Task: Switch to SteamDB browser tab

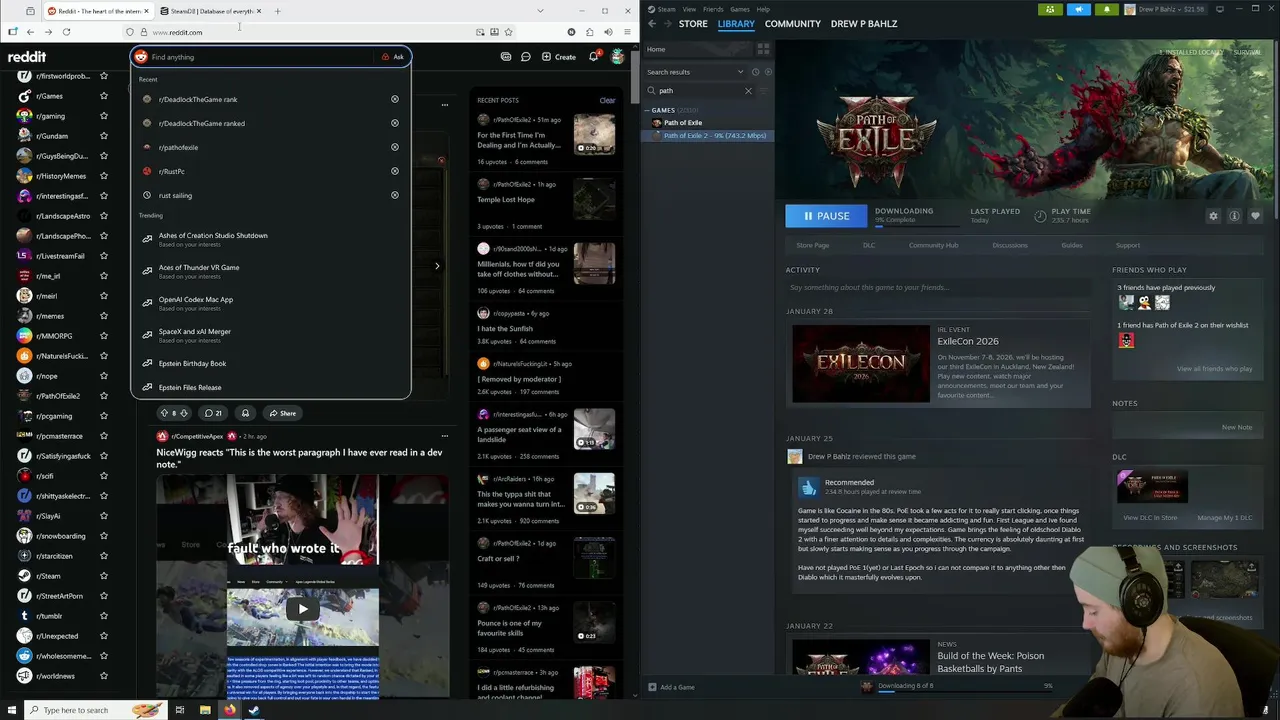Action: [211, 11]
